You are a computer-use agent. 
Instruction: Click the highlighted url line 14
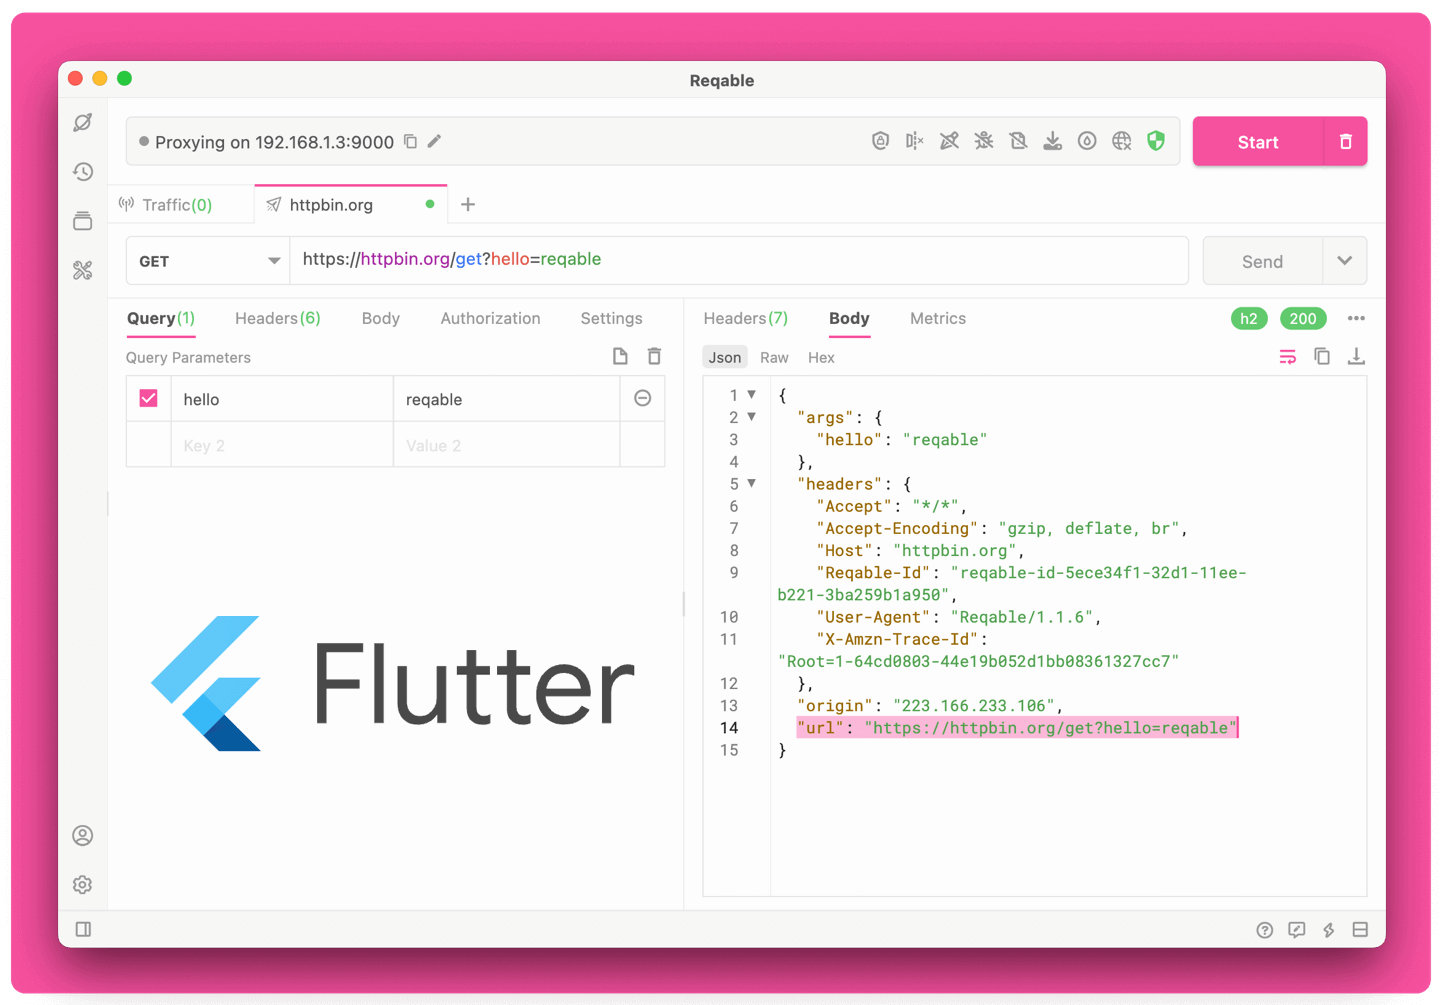coord(1018,728)
